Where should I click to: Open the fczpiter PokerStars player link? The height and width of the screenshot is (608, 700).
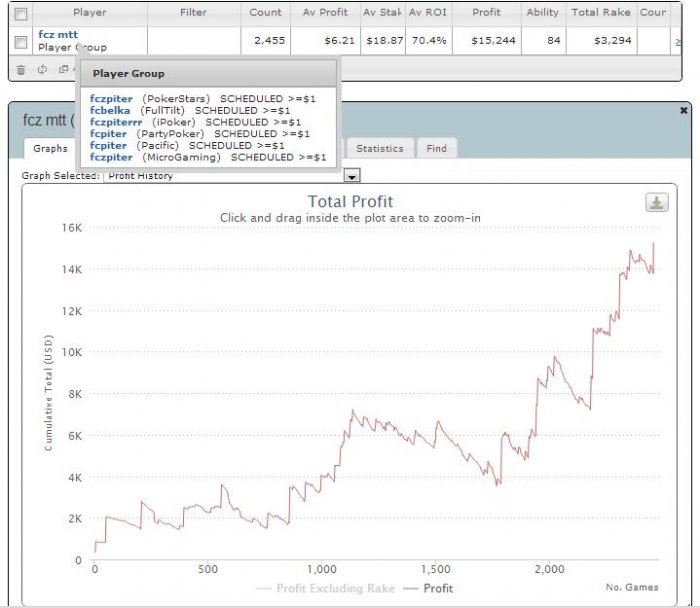(x=111, y=99)
